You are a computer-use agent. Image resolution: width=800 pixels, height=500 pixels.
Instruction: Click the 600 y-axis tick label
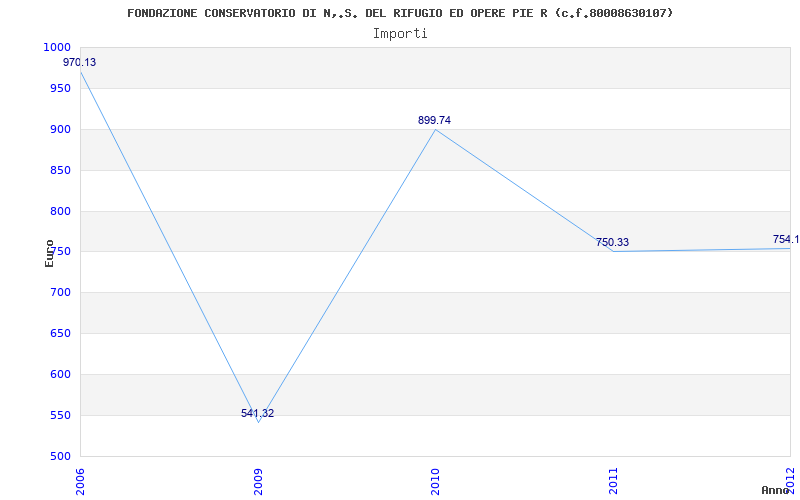tap(60, 374)
